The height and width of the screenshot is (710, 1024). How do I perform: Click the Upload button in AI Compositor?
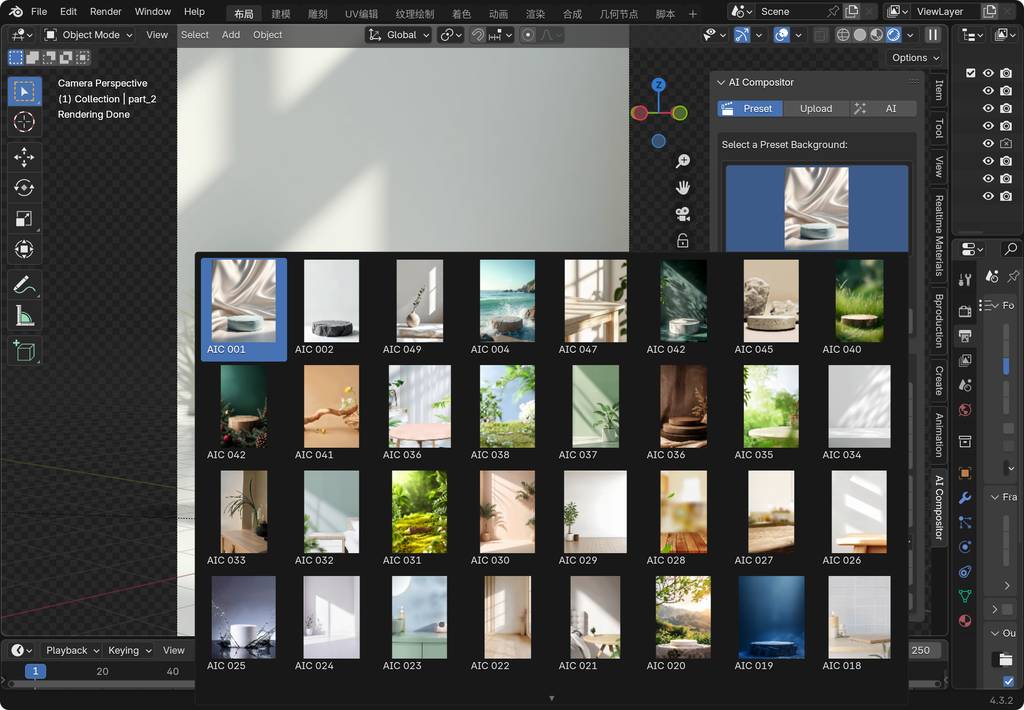(815, 108)
